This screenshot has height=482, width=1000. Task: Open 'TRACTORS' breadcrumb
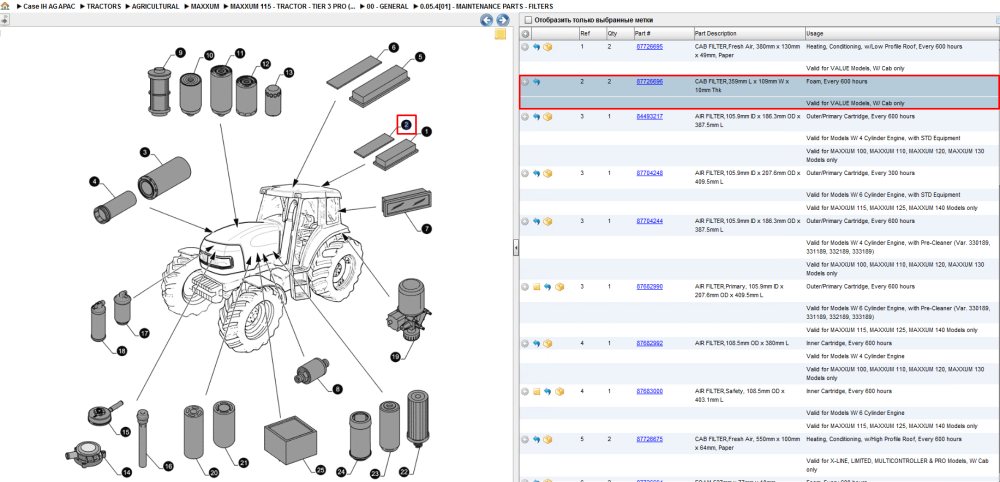[103, 6]
